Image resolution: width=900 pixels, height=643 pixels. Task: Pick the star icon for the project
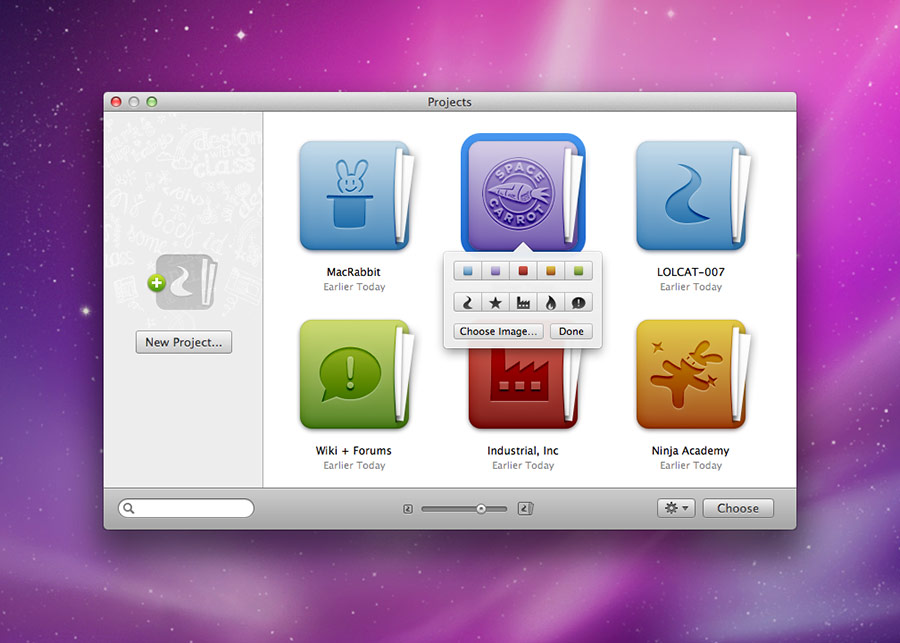pos(495,302)
